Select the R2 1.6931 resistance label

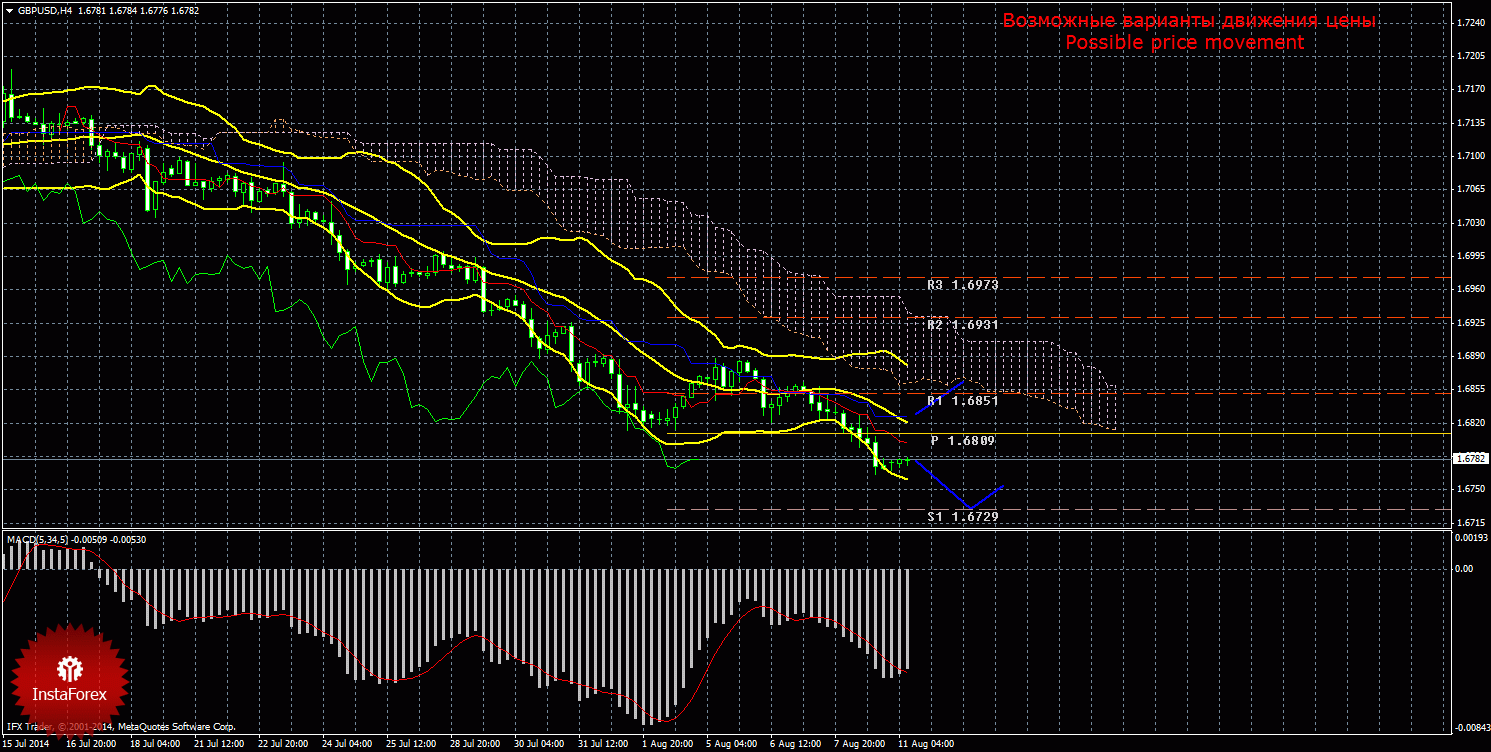click(962, 325)
